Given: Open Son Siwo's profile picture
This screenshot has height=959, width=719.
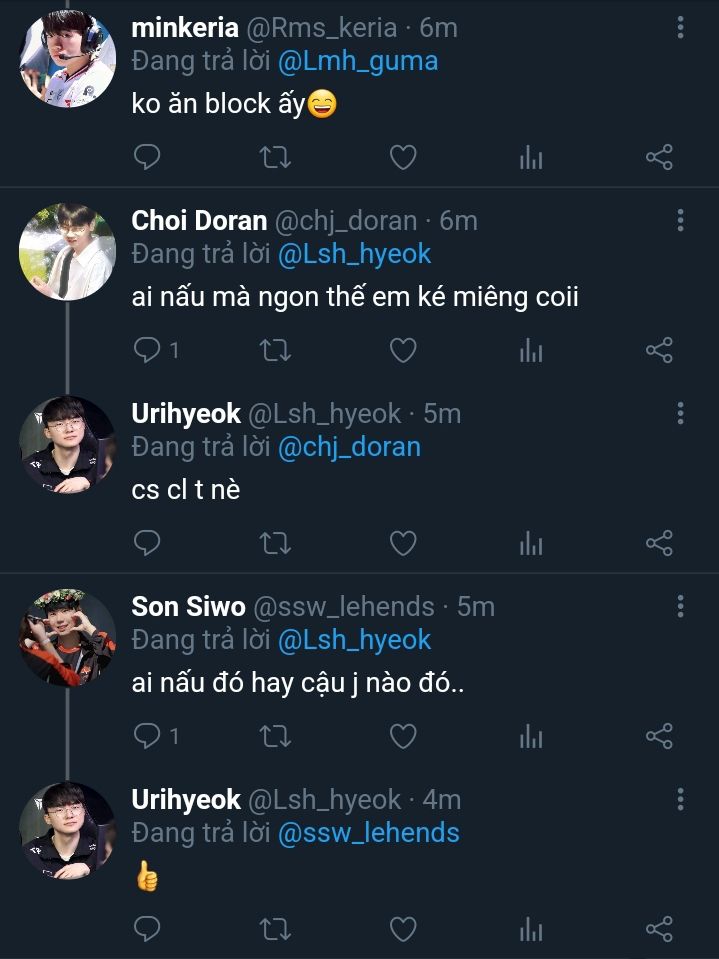Looking at the screenshot, I should pos(67,637).
